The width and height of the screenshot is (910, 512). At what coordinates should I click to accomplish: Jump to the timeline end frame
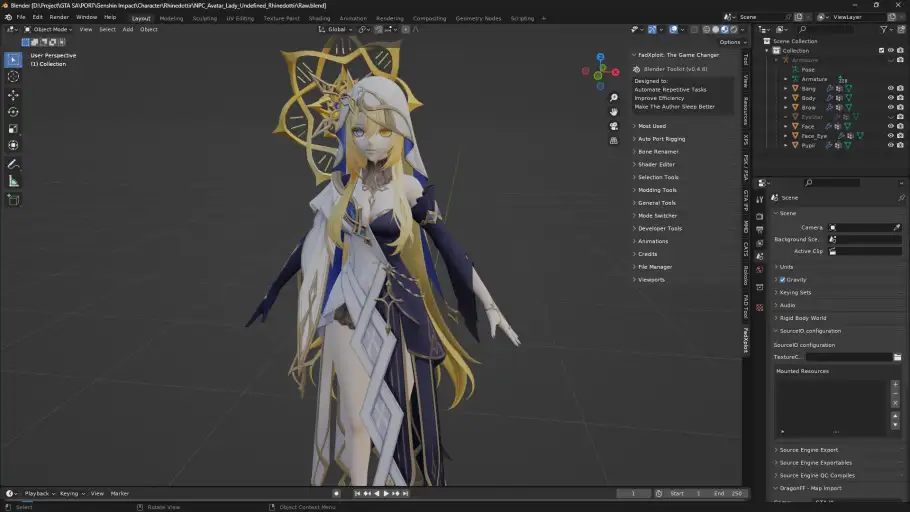406,493
